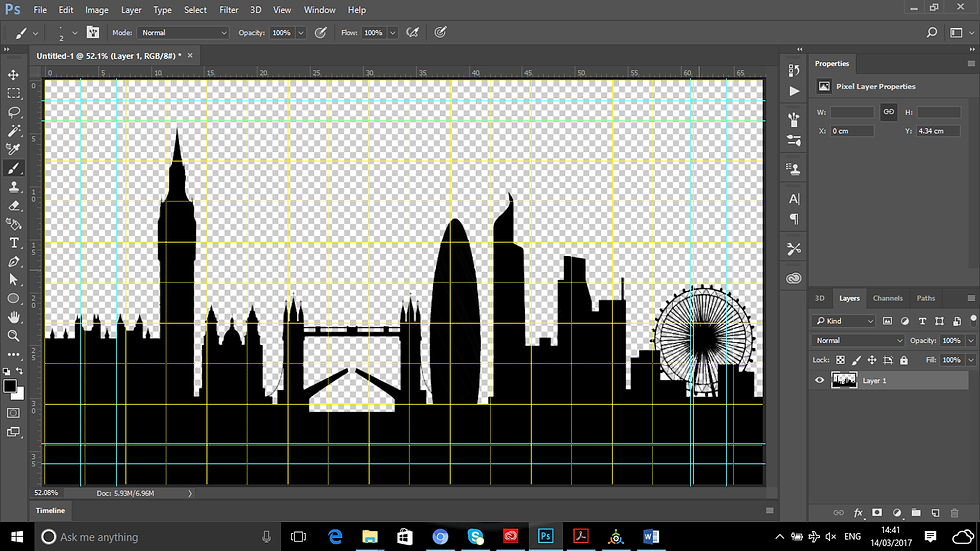This screenshot has height=551, width=980.
Task: Open the Flow slider dropdown
Action: (392, 32)
